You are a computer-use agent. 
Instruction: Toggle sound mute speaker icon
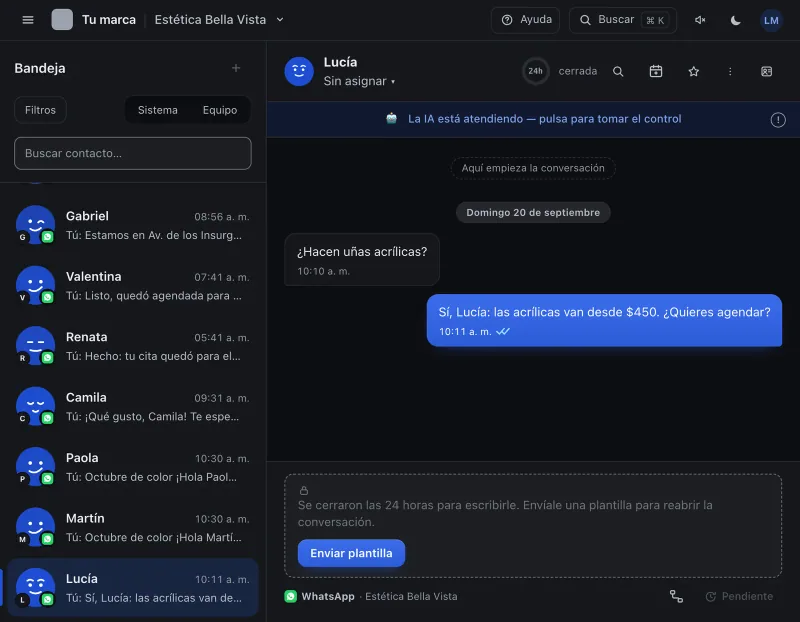pyautogui.click(x=700, y=20)
